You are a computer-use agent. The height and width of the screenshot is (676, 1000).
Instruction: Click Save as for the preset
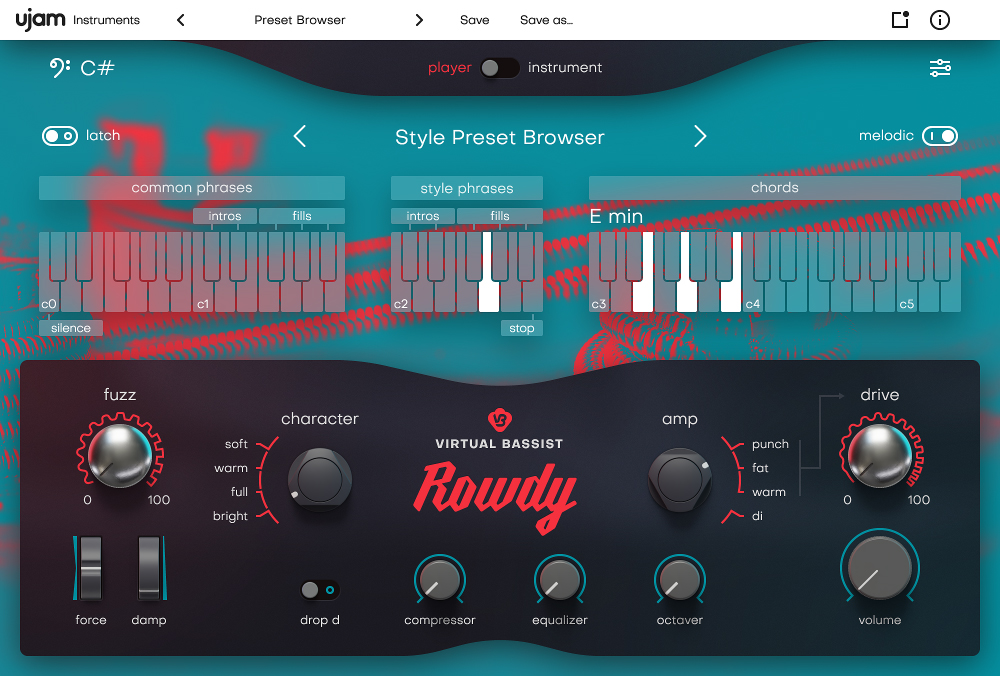click(x=546, y=19)
